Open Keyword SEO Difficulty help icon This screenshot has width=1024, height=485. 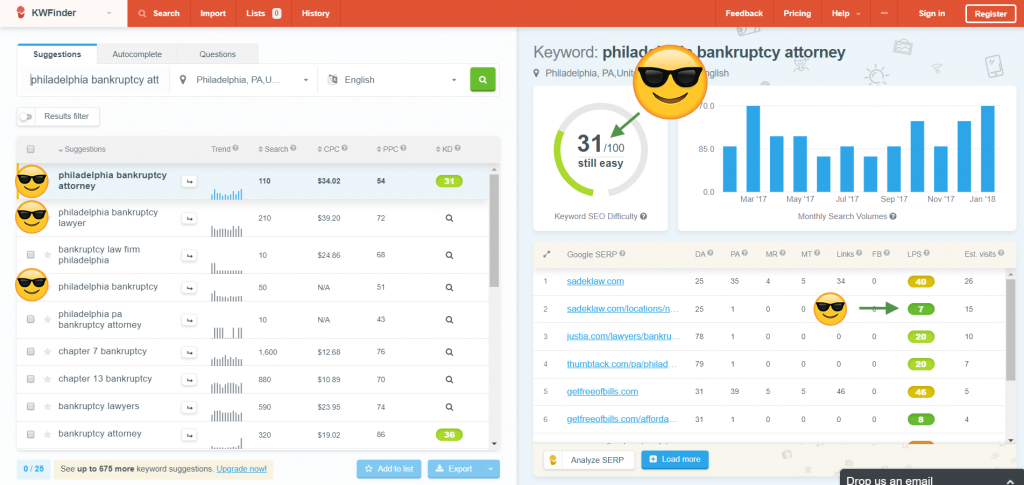point(644,216)
